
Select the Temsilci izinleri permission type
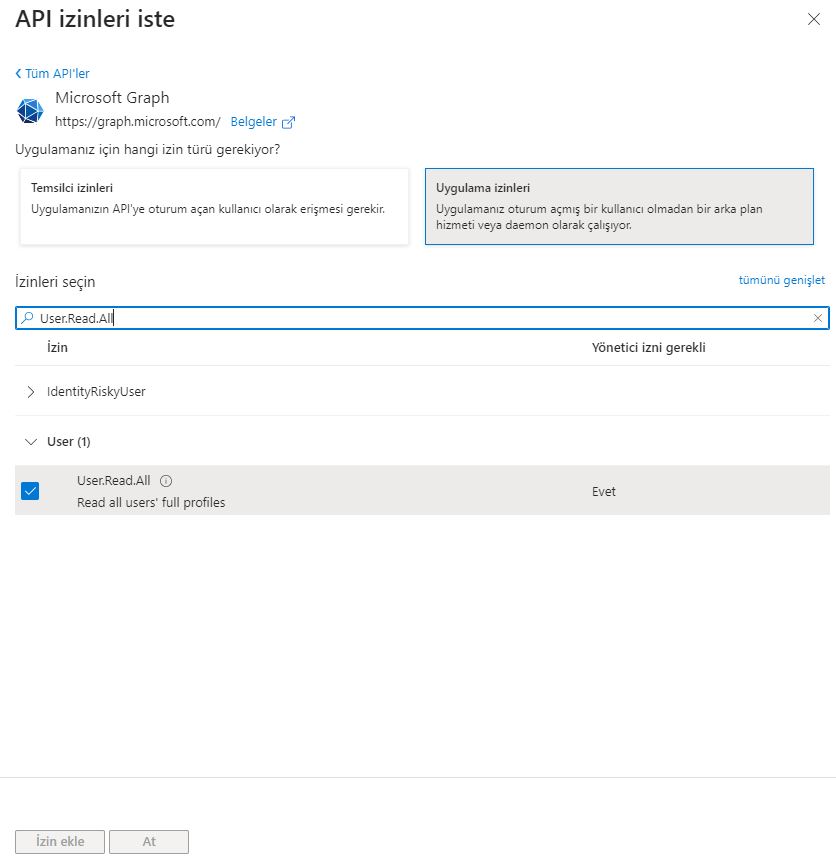[x=214, y=206]
